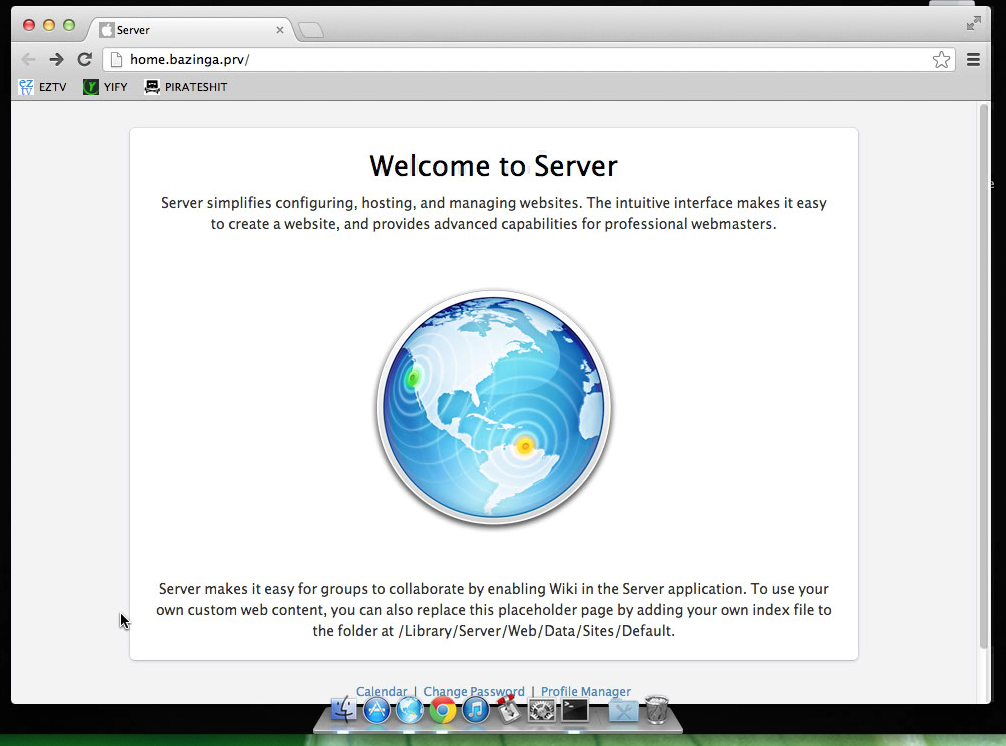Open the Calendar link
This screenshot has height=746, width=1006.
382,691
